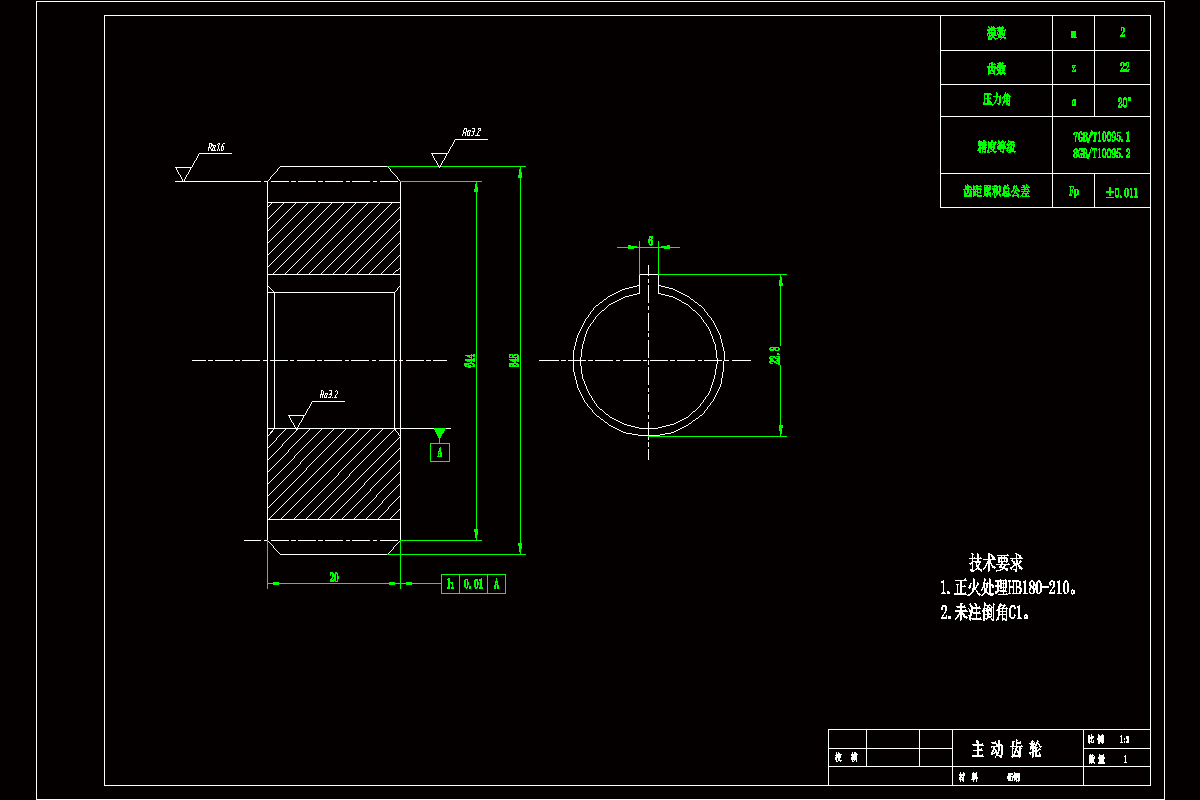1200x800 pixels.
Task: Select the 22.8 keyway height dimension
Action: 774,356
